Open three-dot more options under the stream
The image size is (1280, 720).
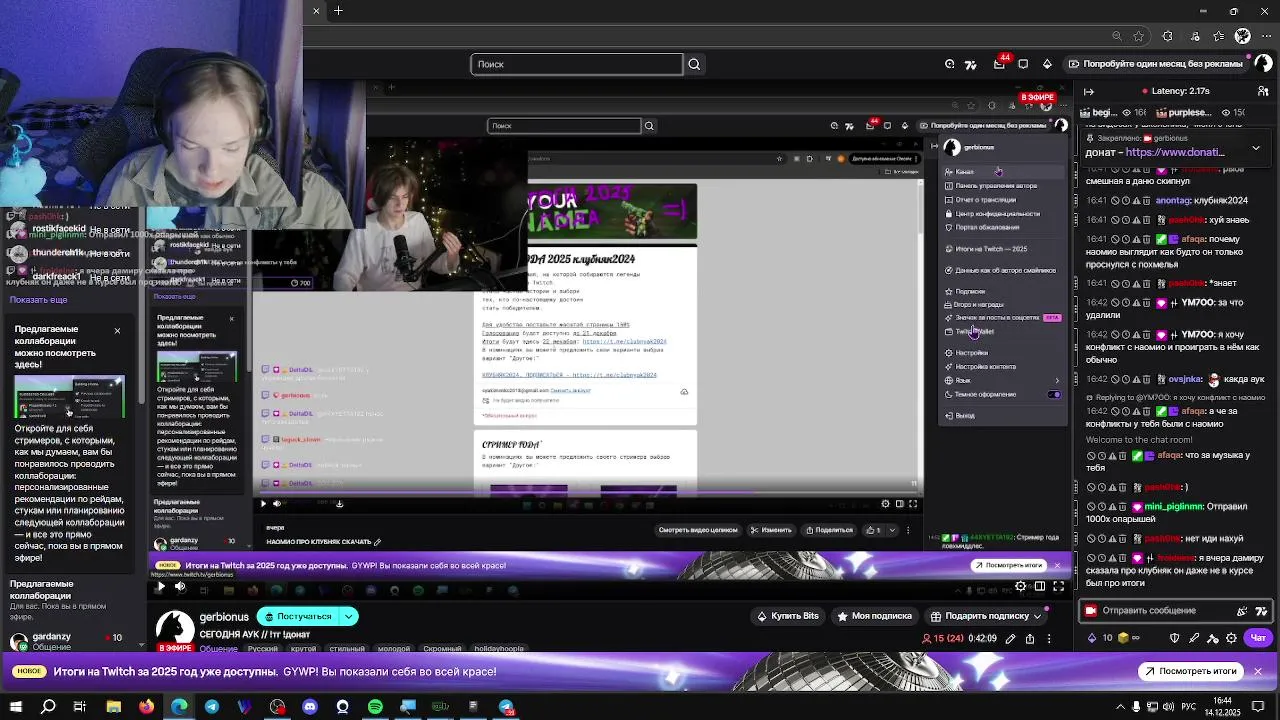coord(1050,638)
